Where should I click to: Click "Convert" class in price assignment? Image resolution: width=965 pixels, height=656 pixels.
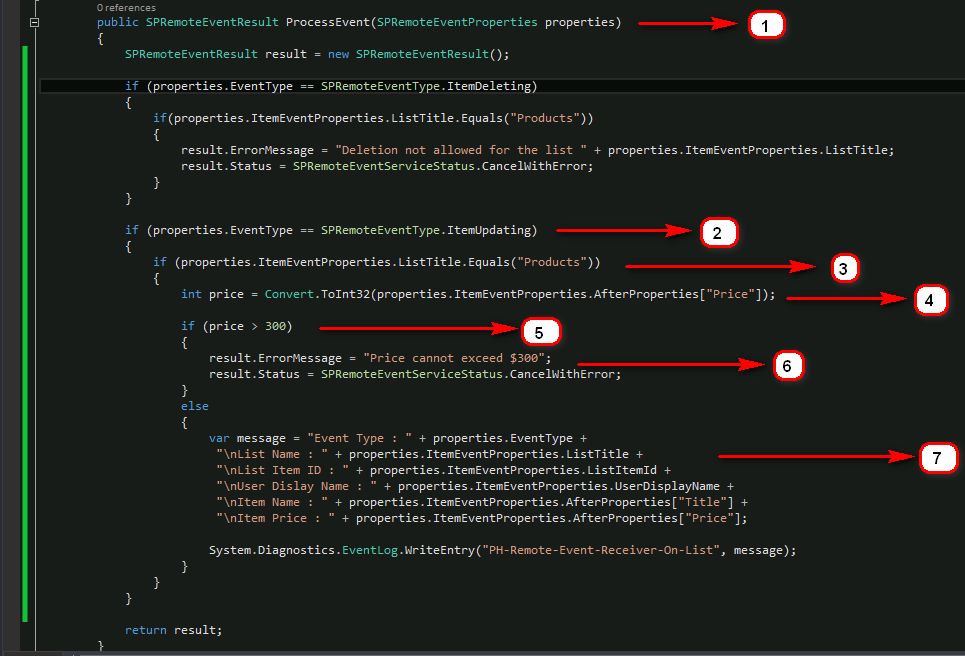(289, 294)
